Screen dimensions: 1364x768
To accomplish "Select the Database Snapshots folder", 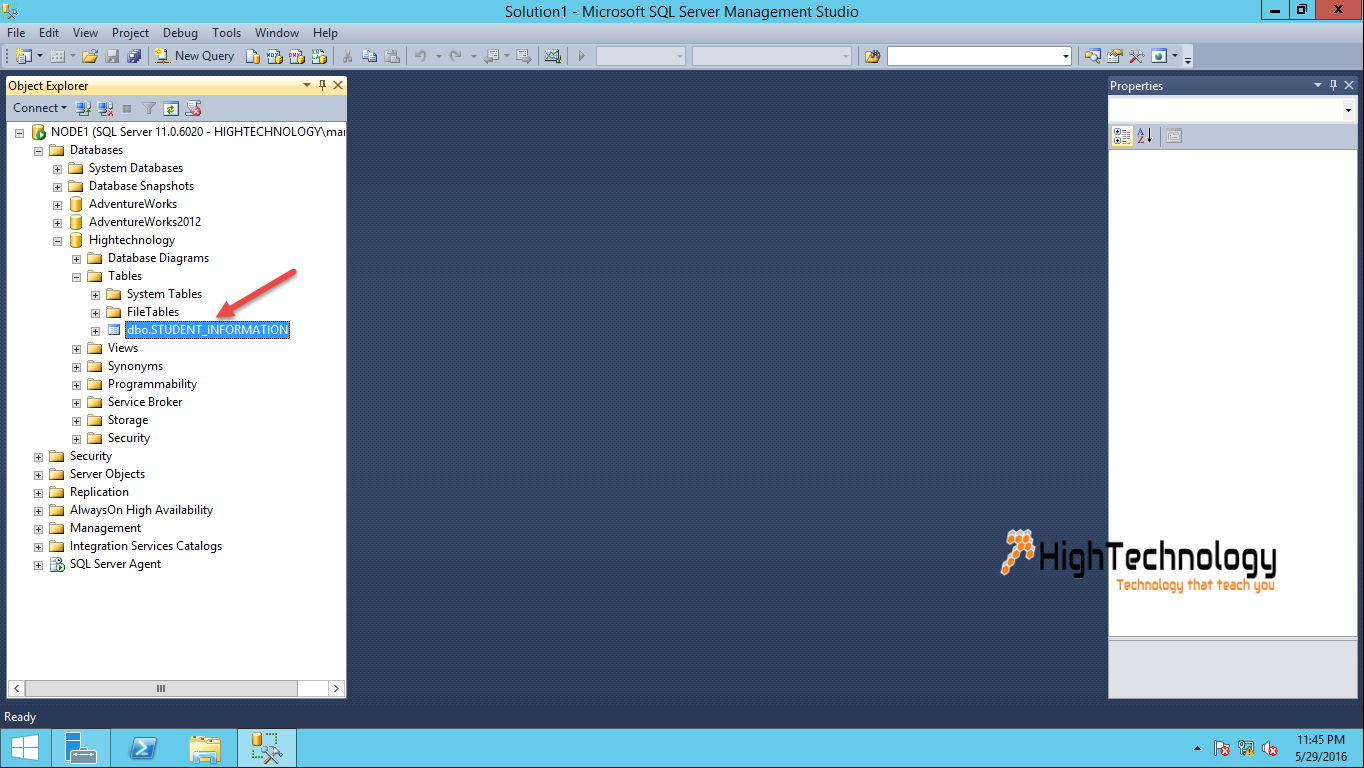I will click(141, 186).
